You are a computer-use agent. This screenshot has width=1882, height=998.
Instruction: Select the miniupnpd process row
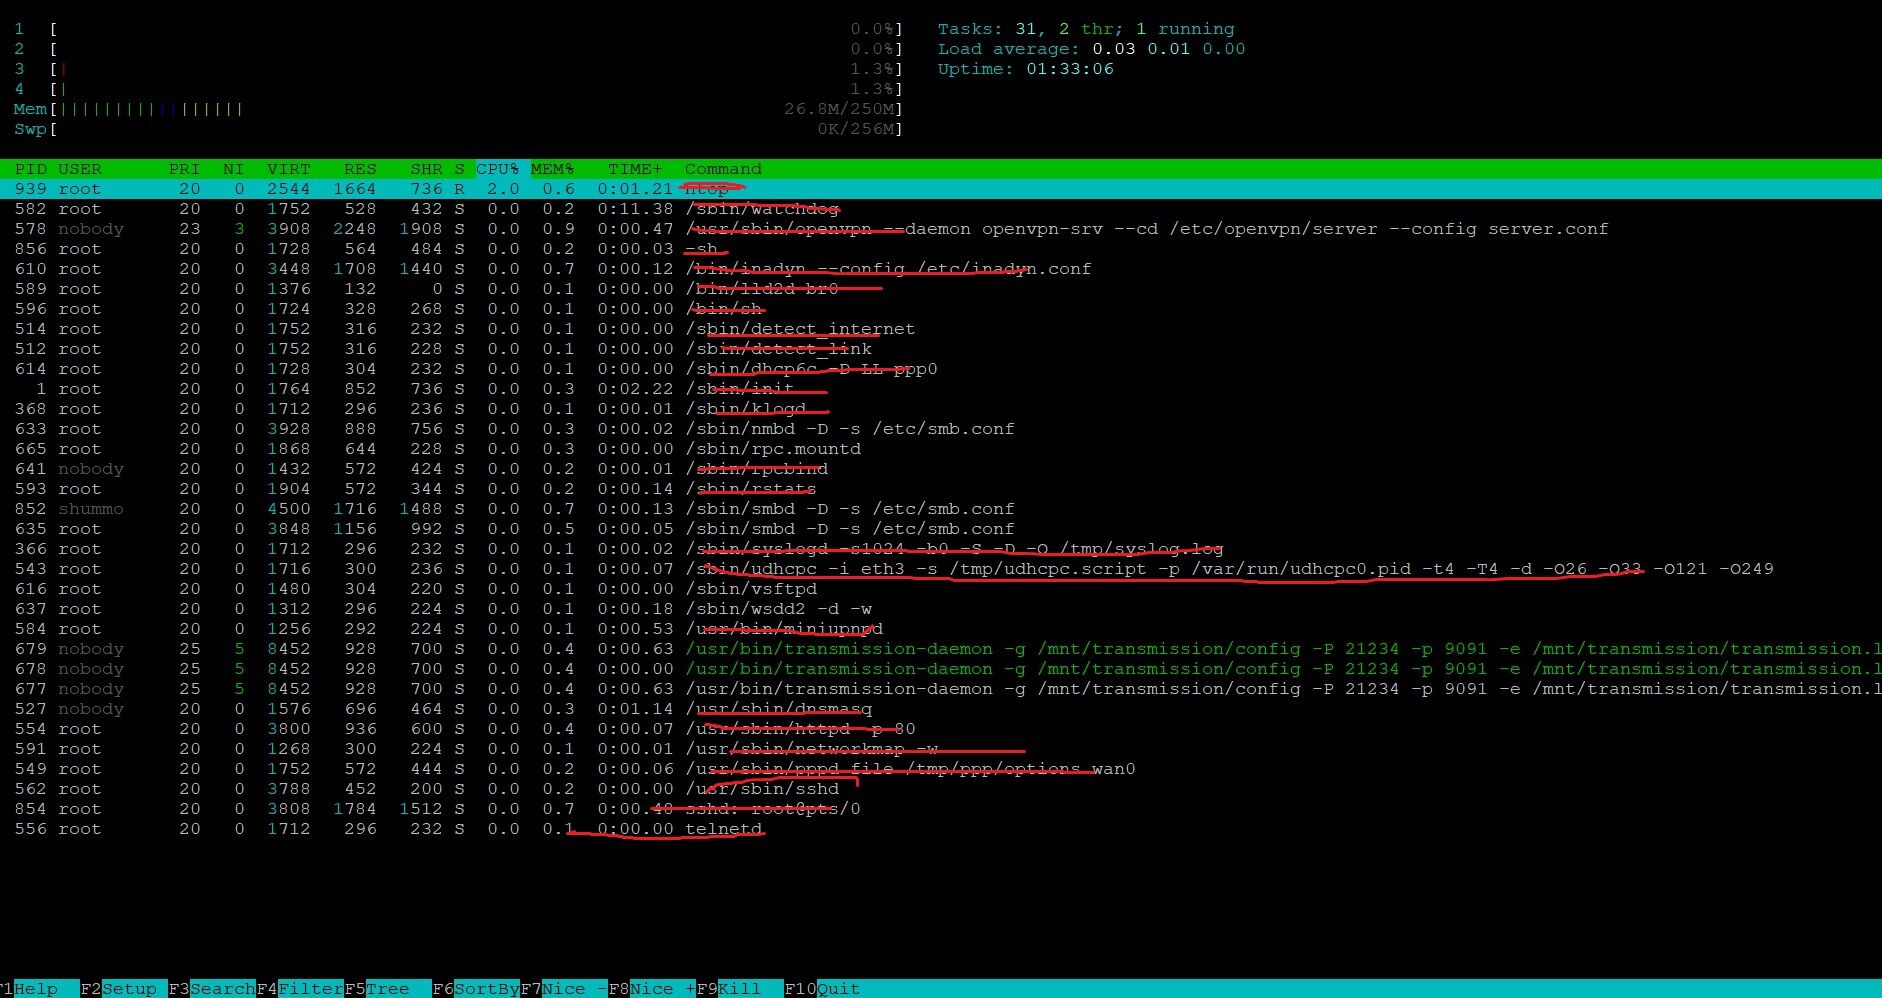click(941, 629)
